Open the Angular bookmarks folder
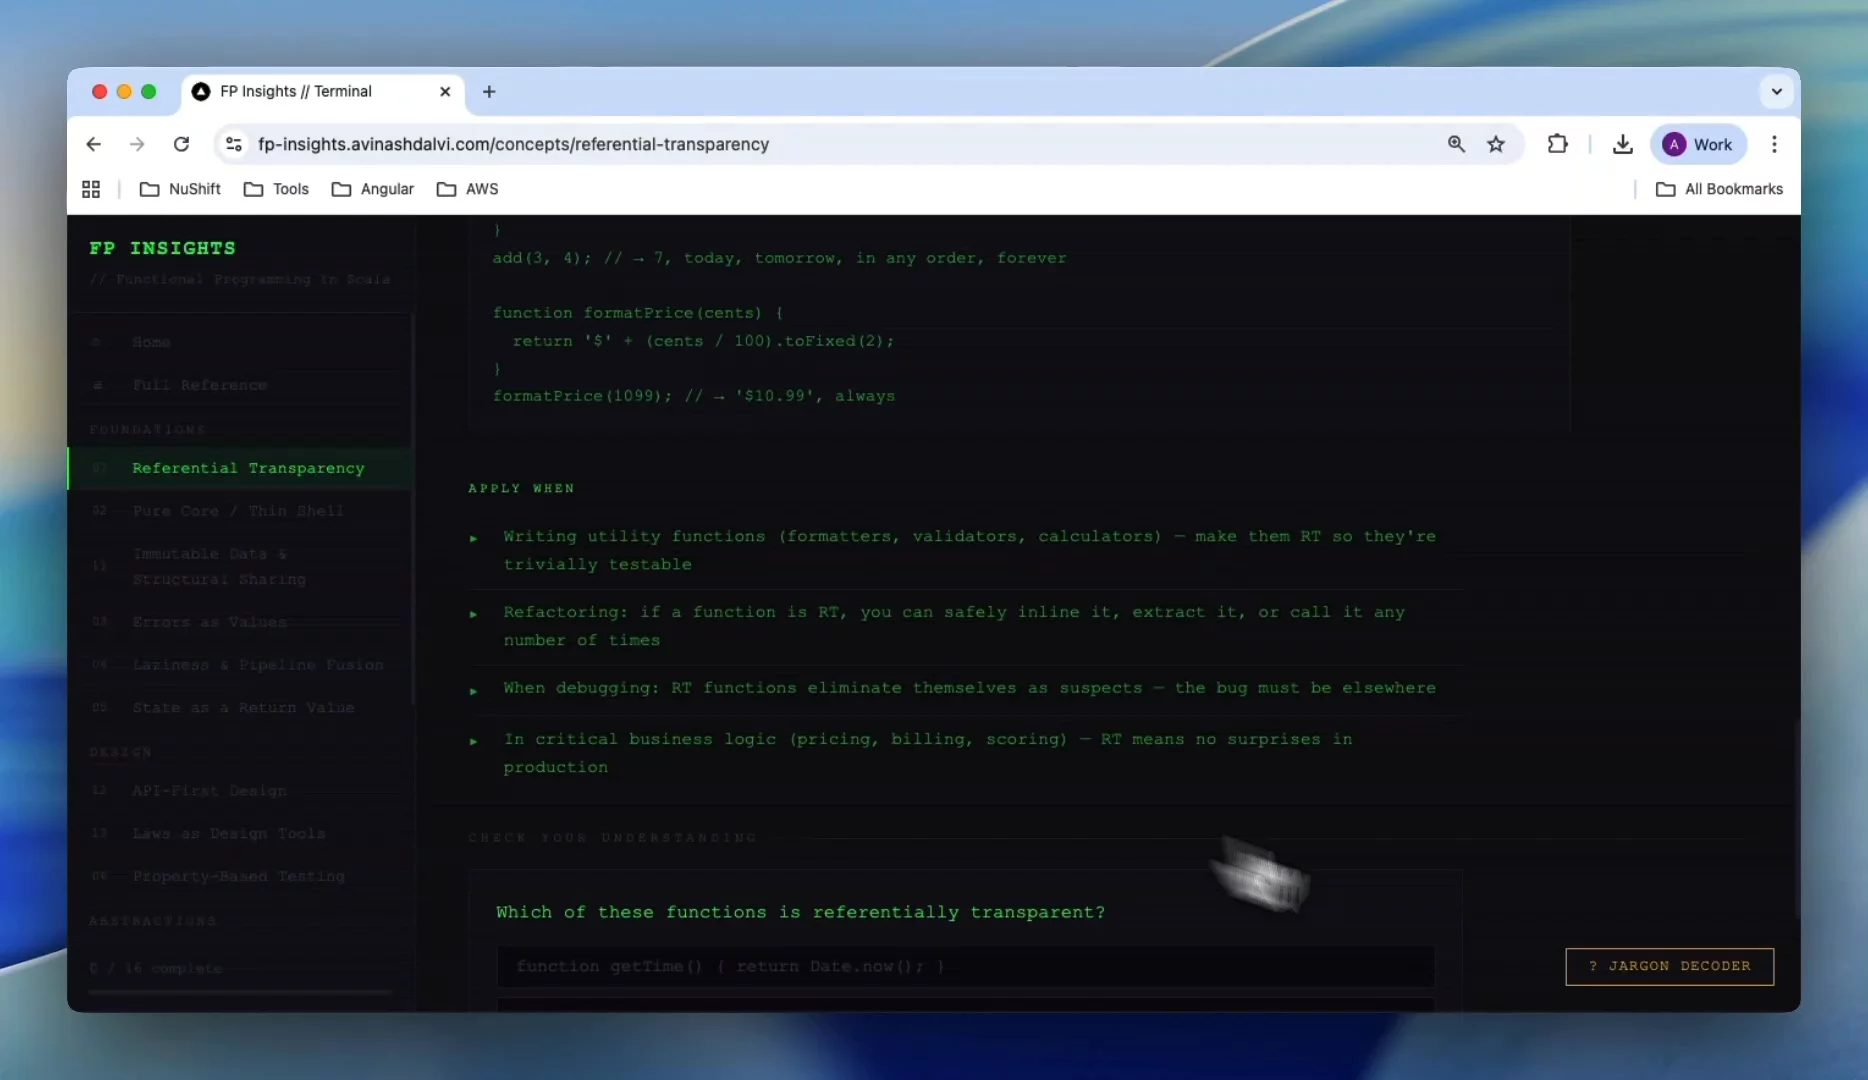Screen dimensions: 1868x1080 373,189
